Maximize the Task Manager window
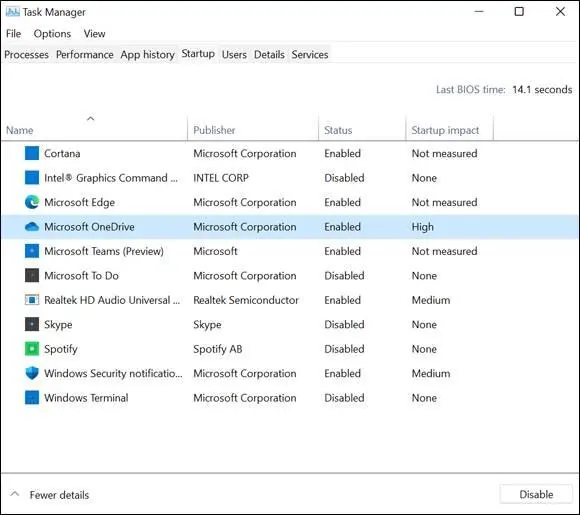The image size is (580, 515). (519, 11)
